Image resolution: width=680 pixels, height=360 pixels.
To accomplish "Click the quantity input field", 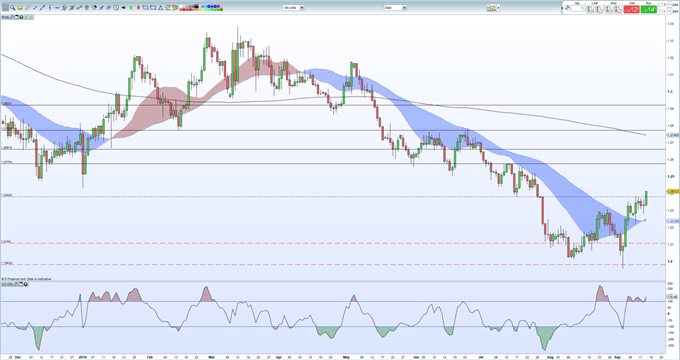I will tap(577, 8).
